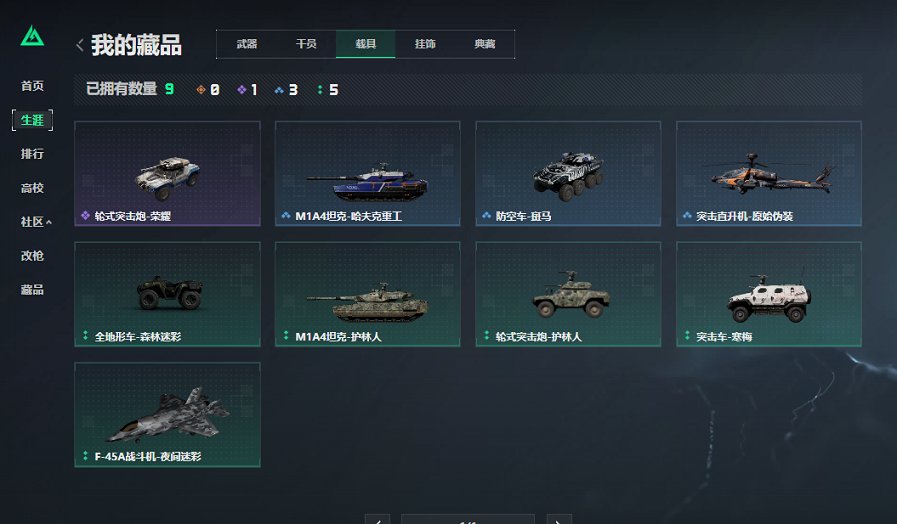Click the green triangle logo icon
The width and height of the screenshot is (897, 524).
click(32, 36)
